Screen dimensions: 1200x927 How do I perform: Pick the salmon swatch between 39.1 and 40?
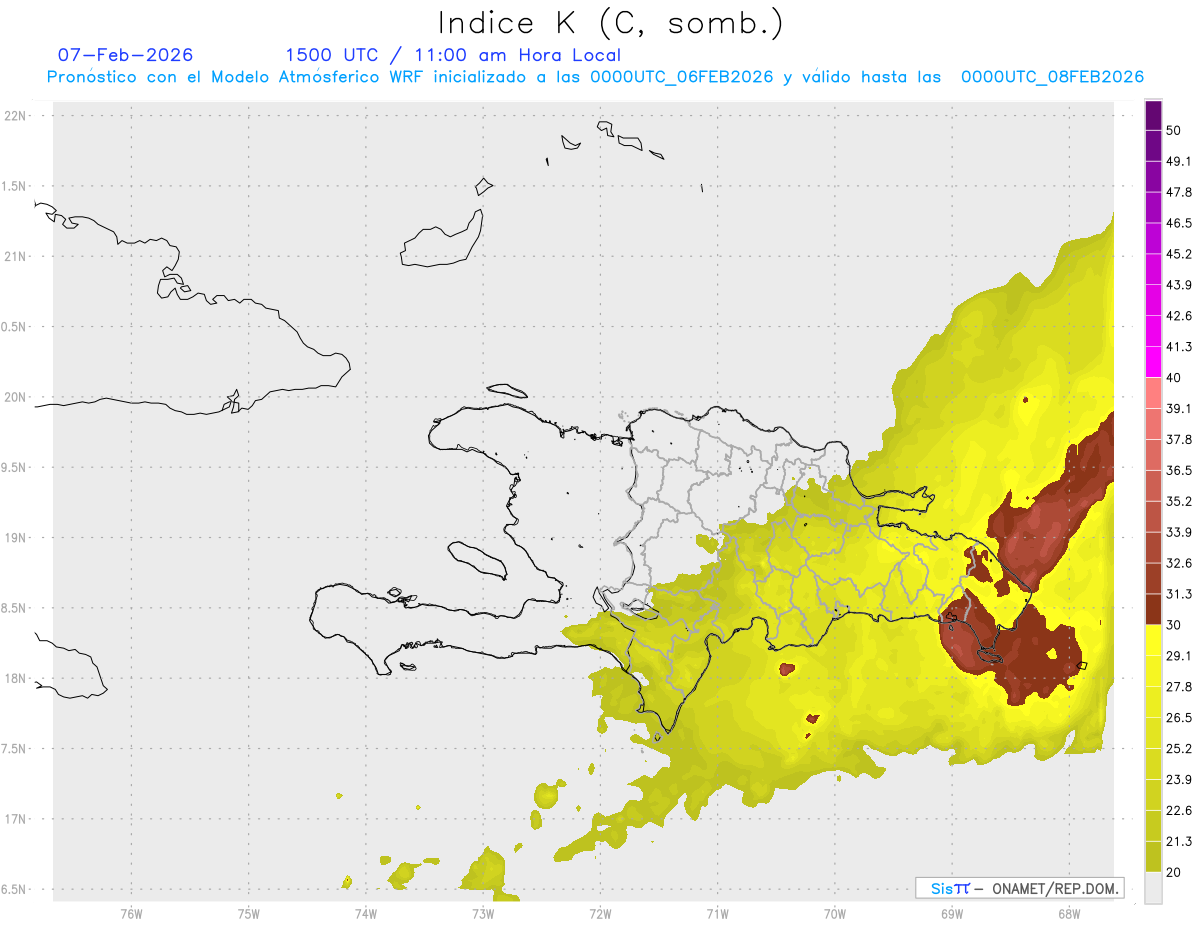[x=1153, y=393]
